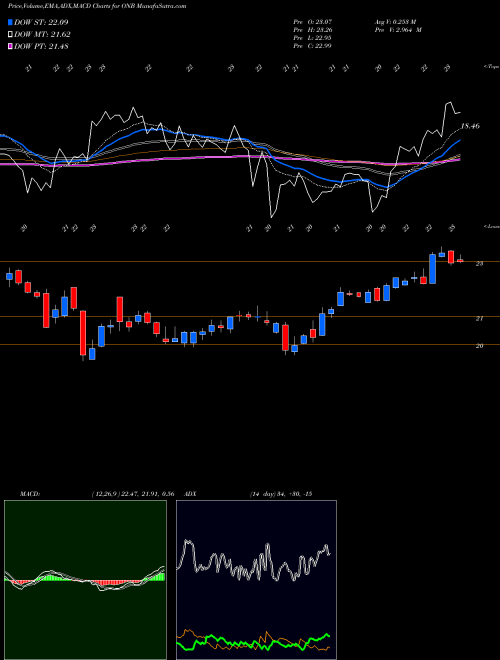Click the 'MACD:' panel heading

pyautogui.click(x=30, y=494)
